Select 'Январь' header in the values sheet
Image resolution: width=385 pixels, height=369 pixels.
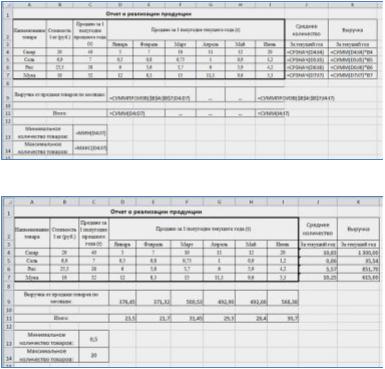point(122,244)
